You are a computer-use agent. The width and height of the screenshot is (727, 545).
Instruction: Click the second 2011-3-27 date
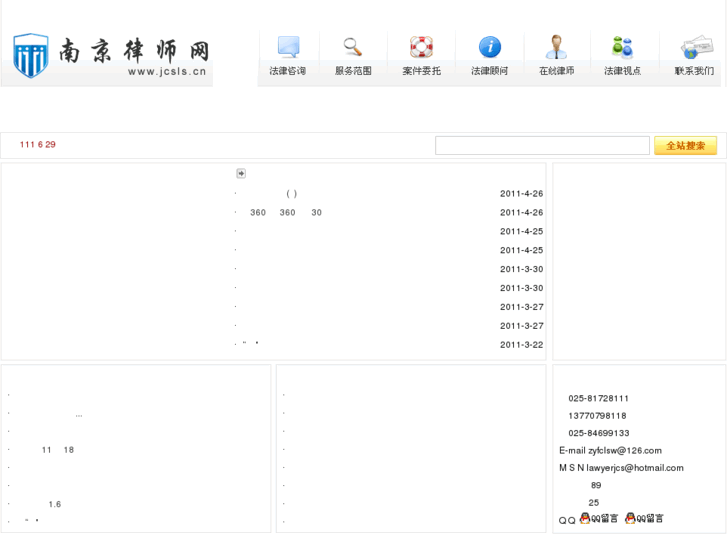(x=521, y=326)
